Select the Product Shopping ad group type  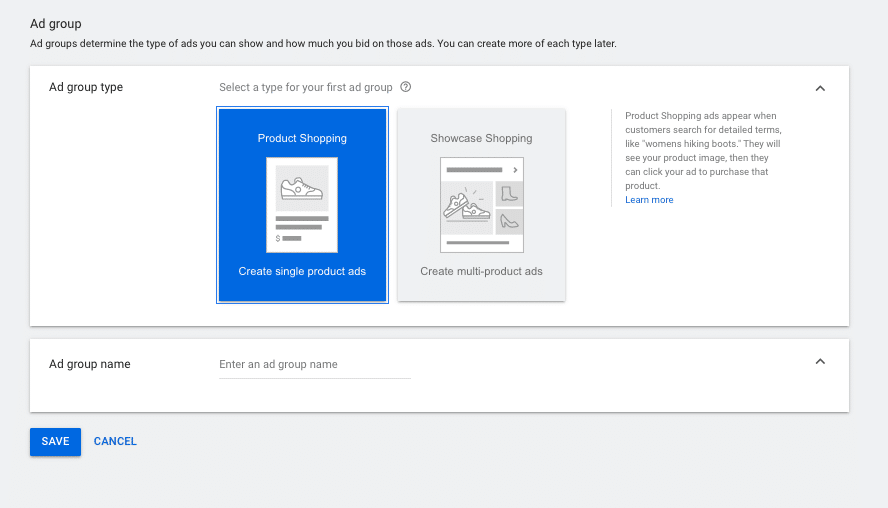pyautogui.click(x=302, y=204)
